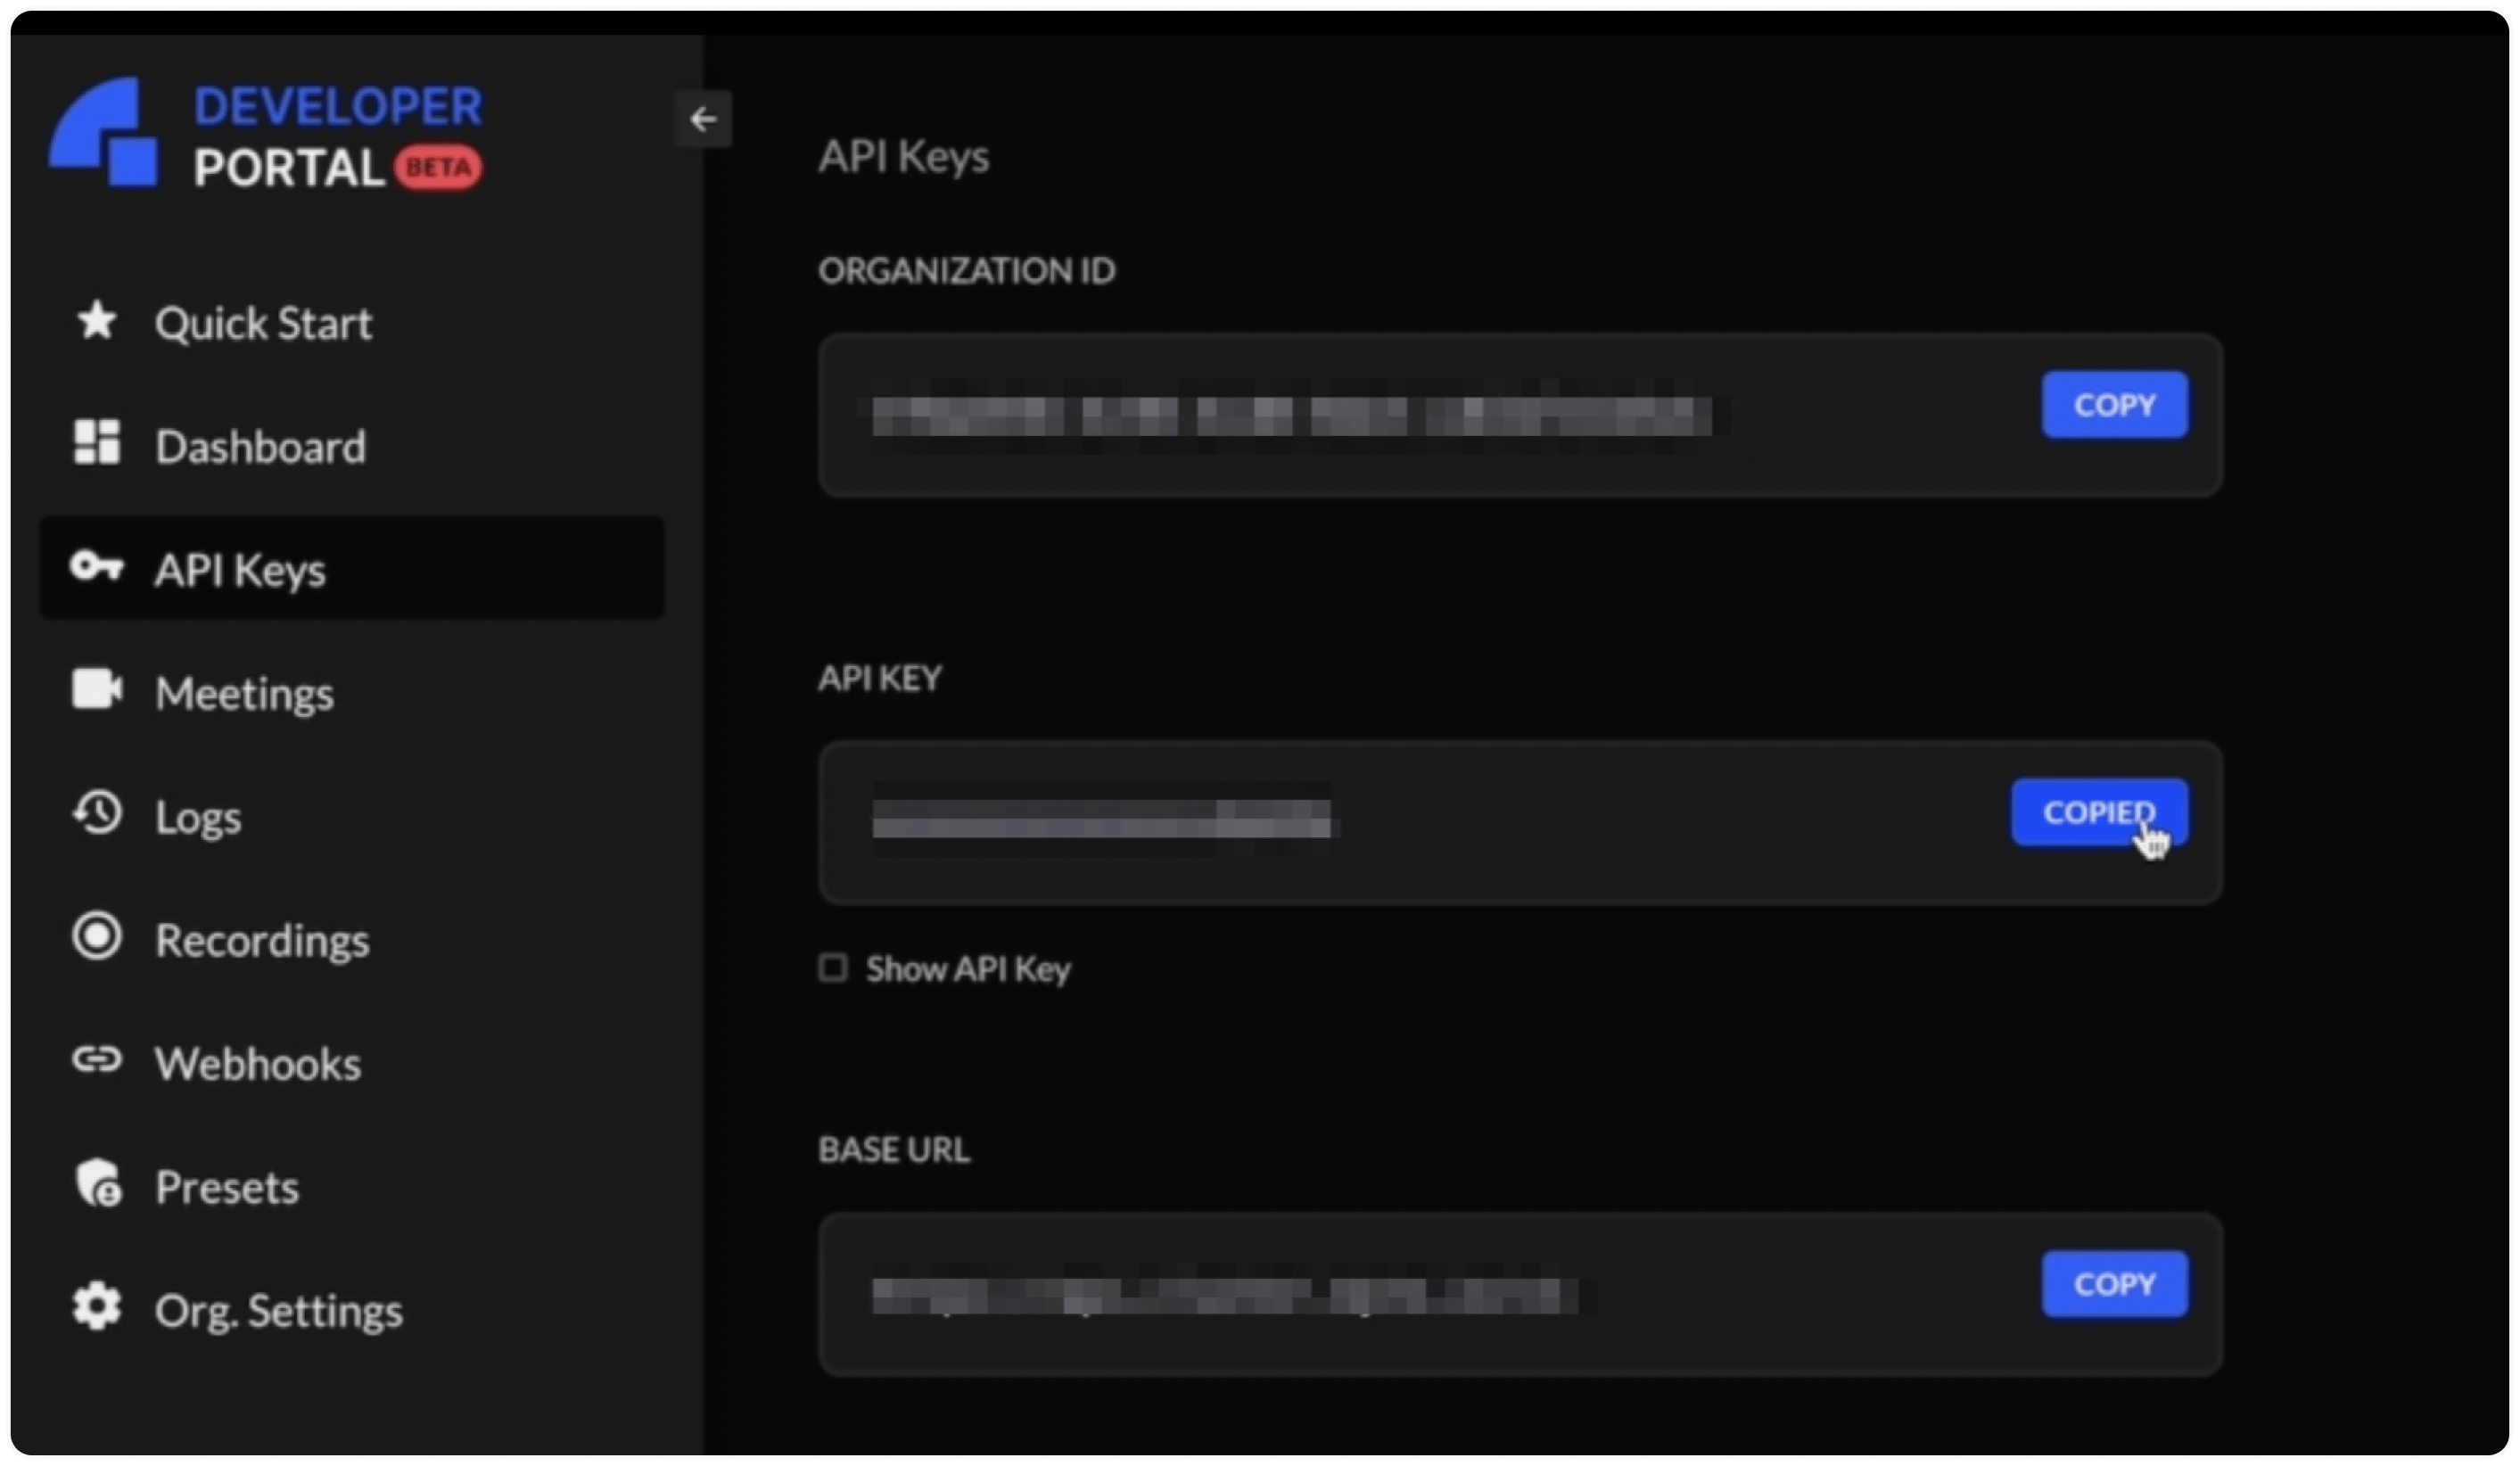
Task: Click the back arrow navigation button
Action: [x=704, y=119]
